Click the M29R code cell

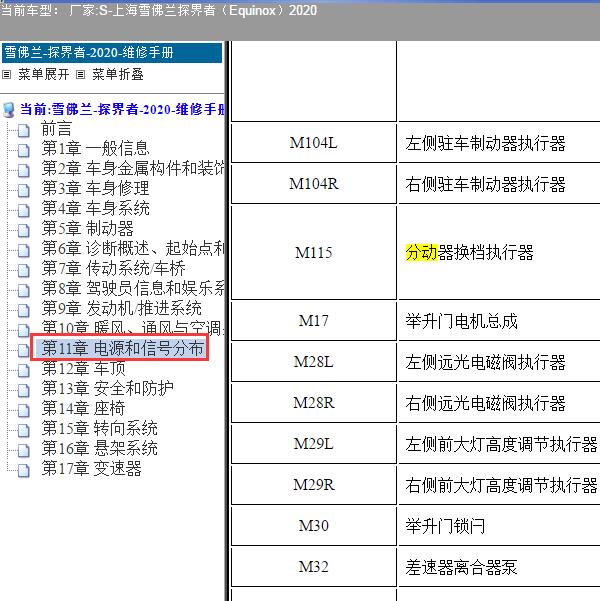314,484
